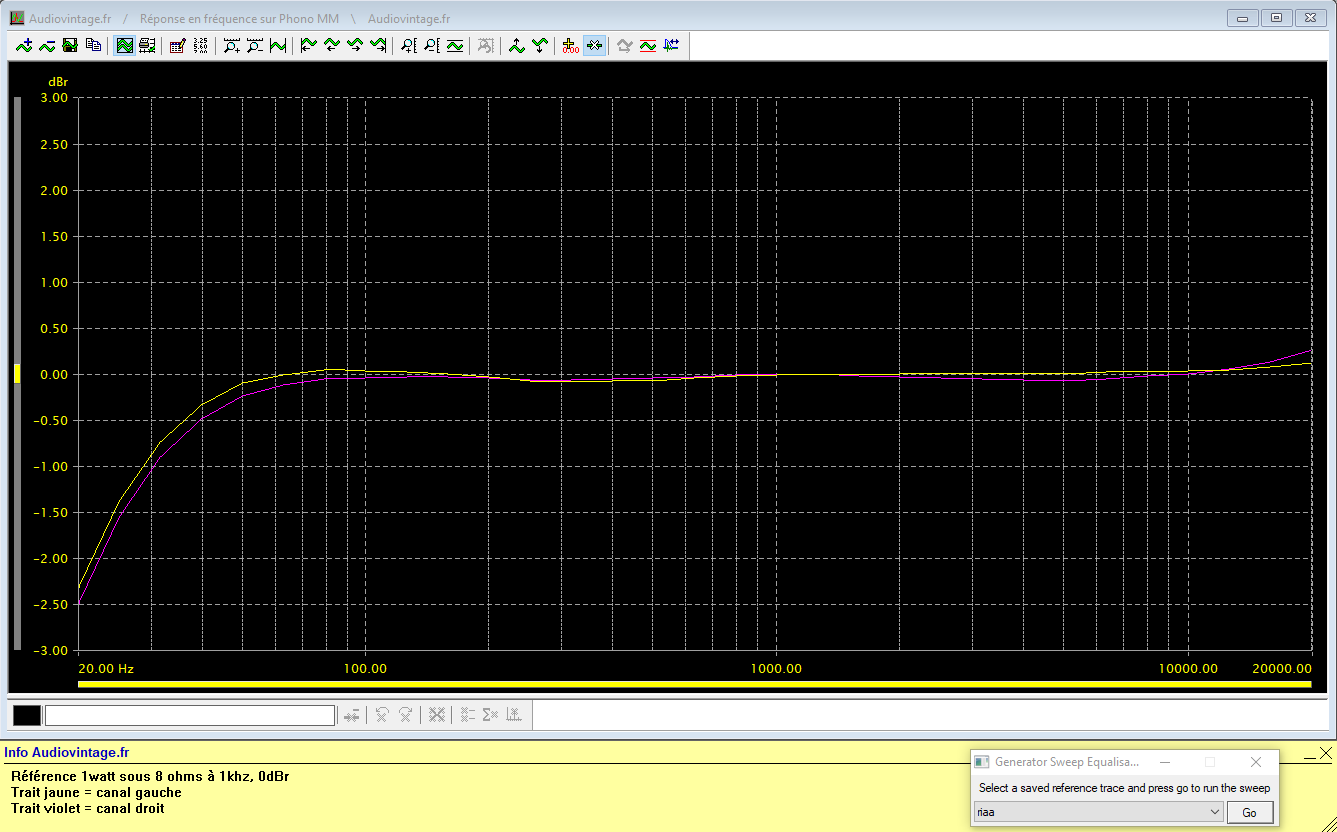Click the second trace shift-left arrow icon
The image size is (1337, 832).
click(x=332, y=45)
